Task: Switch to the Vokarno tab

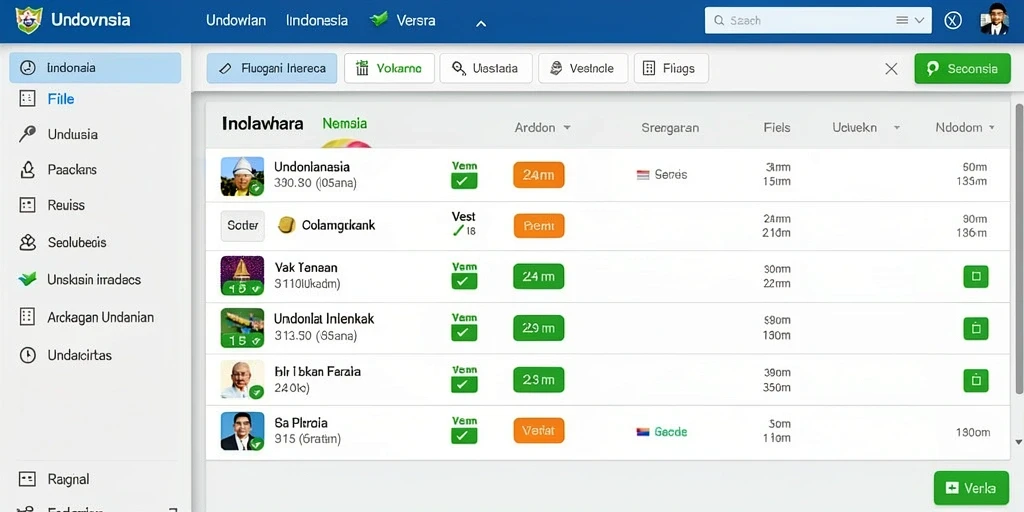Action: coord(389,68)
